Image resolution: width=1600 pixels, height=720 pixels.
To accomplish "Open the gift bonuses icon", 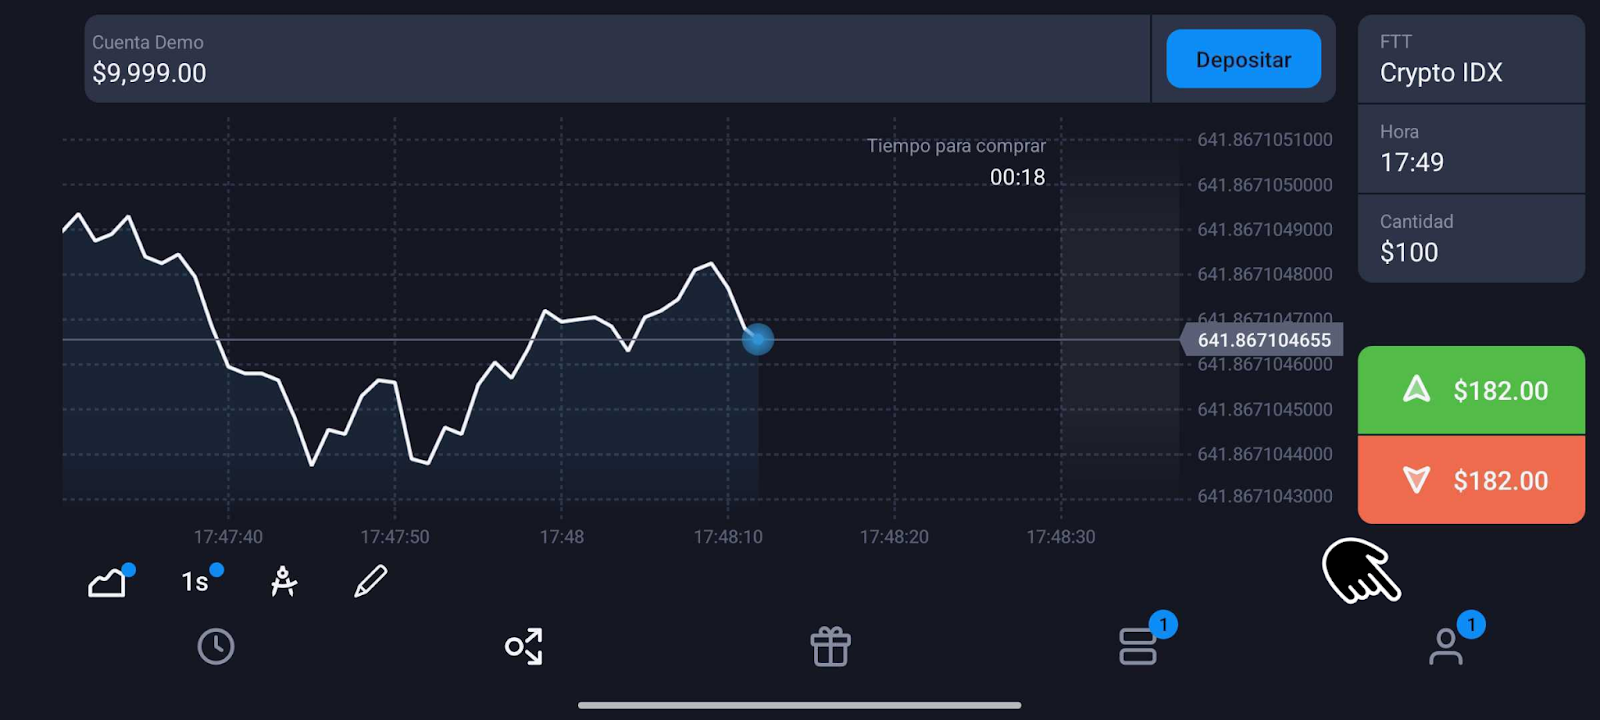I will pos(831,647).
